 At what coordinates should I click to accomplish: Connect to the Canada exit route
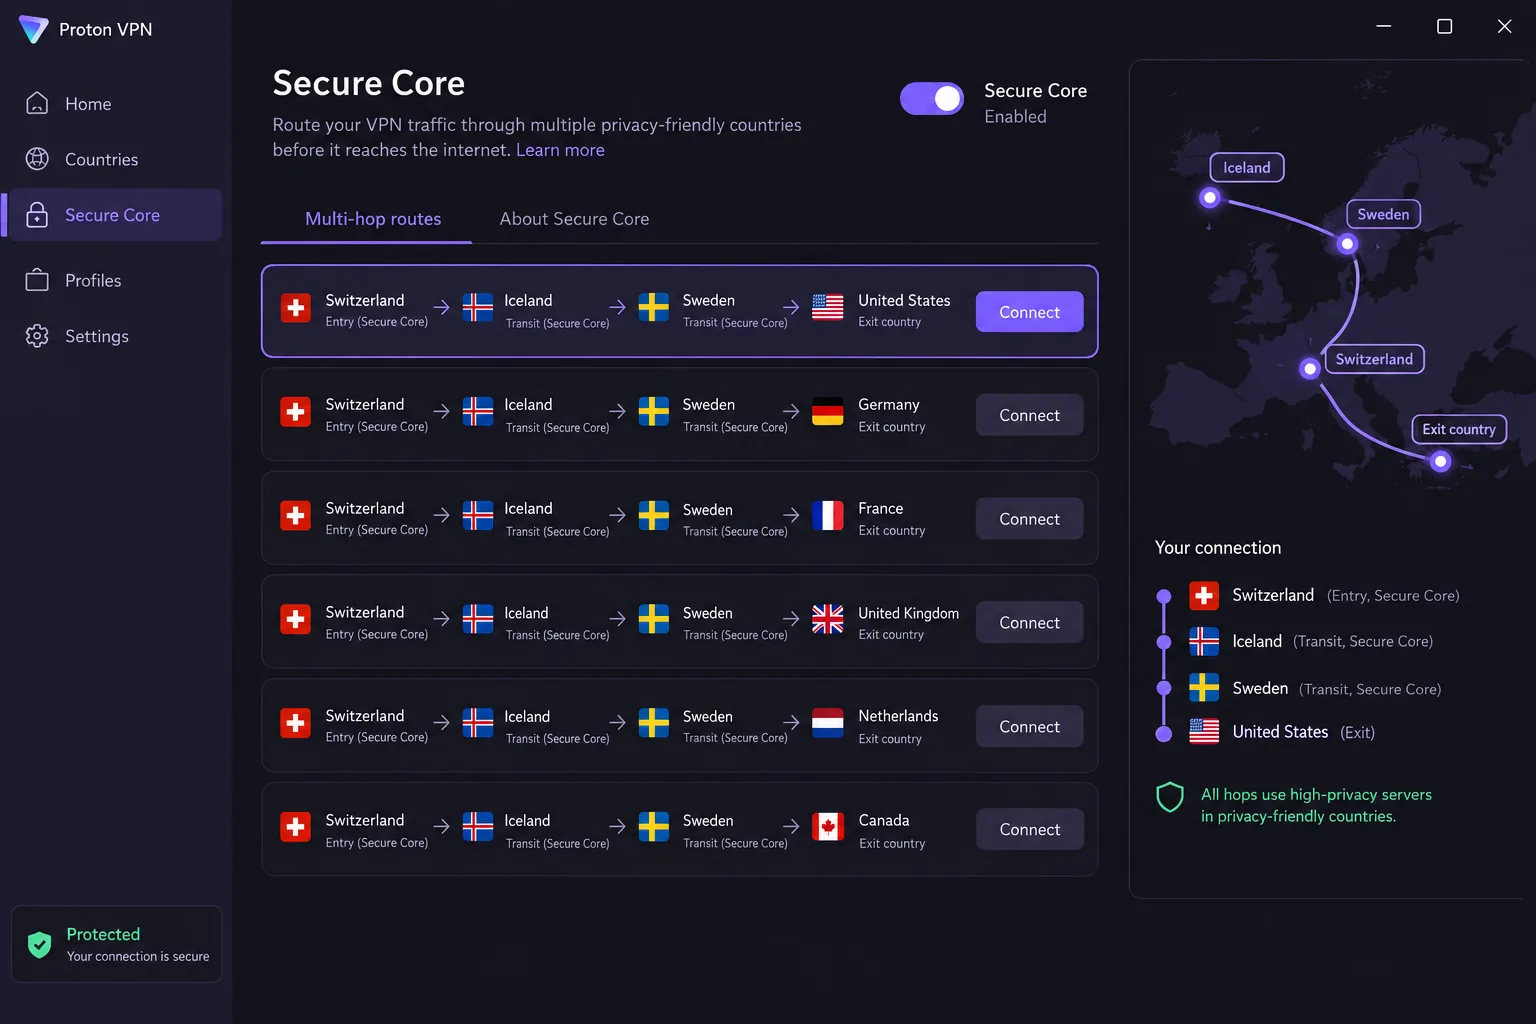coord(1030,830)
